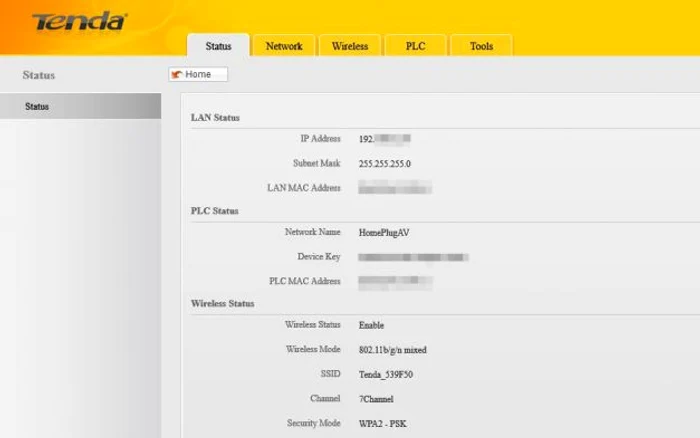This screenshot has height=438, width=700.
Task: Click the Network Name label
Action: pos(312,232)
